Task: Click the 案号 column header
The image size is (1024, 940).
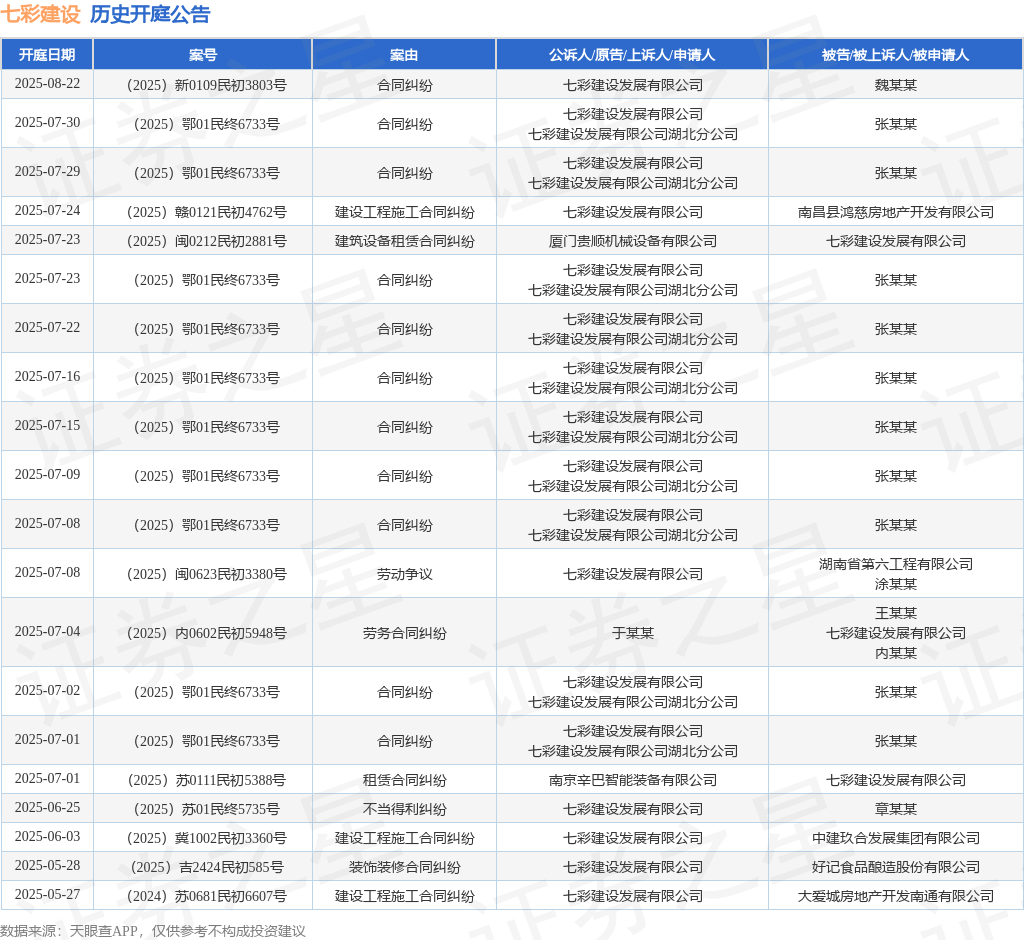Action: 203,55
